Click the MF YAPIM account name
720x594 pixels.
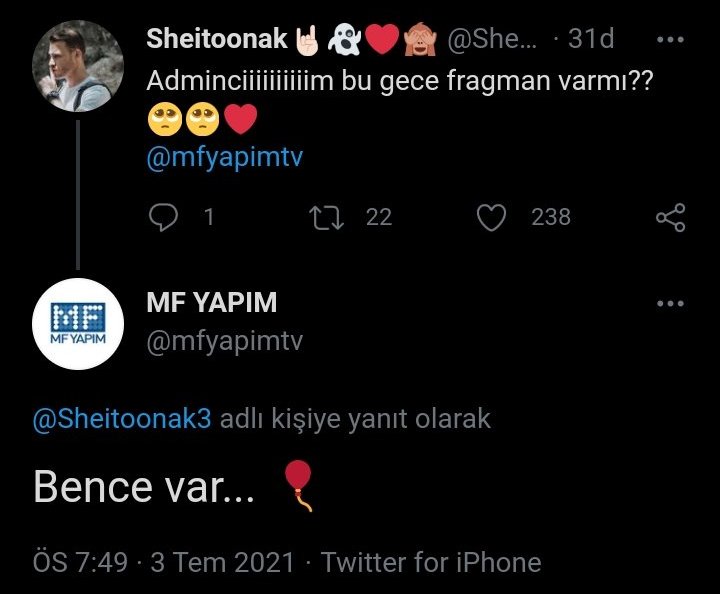(211, 302)
